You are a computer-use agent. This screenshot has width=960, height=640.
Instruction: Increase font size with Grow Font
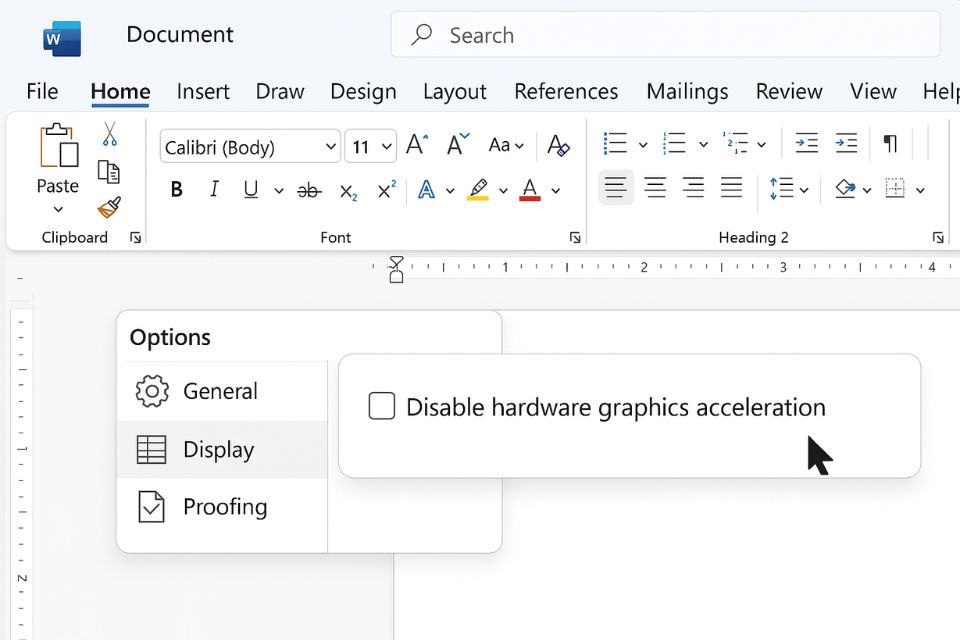tap(417, 145)
